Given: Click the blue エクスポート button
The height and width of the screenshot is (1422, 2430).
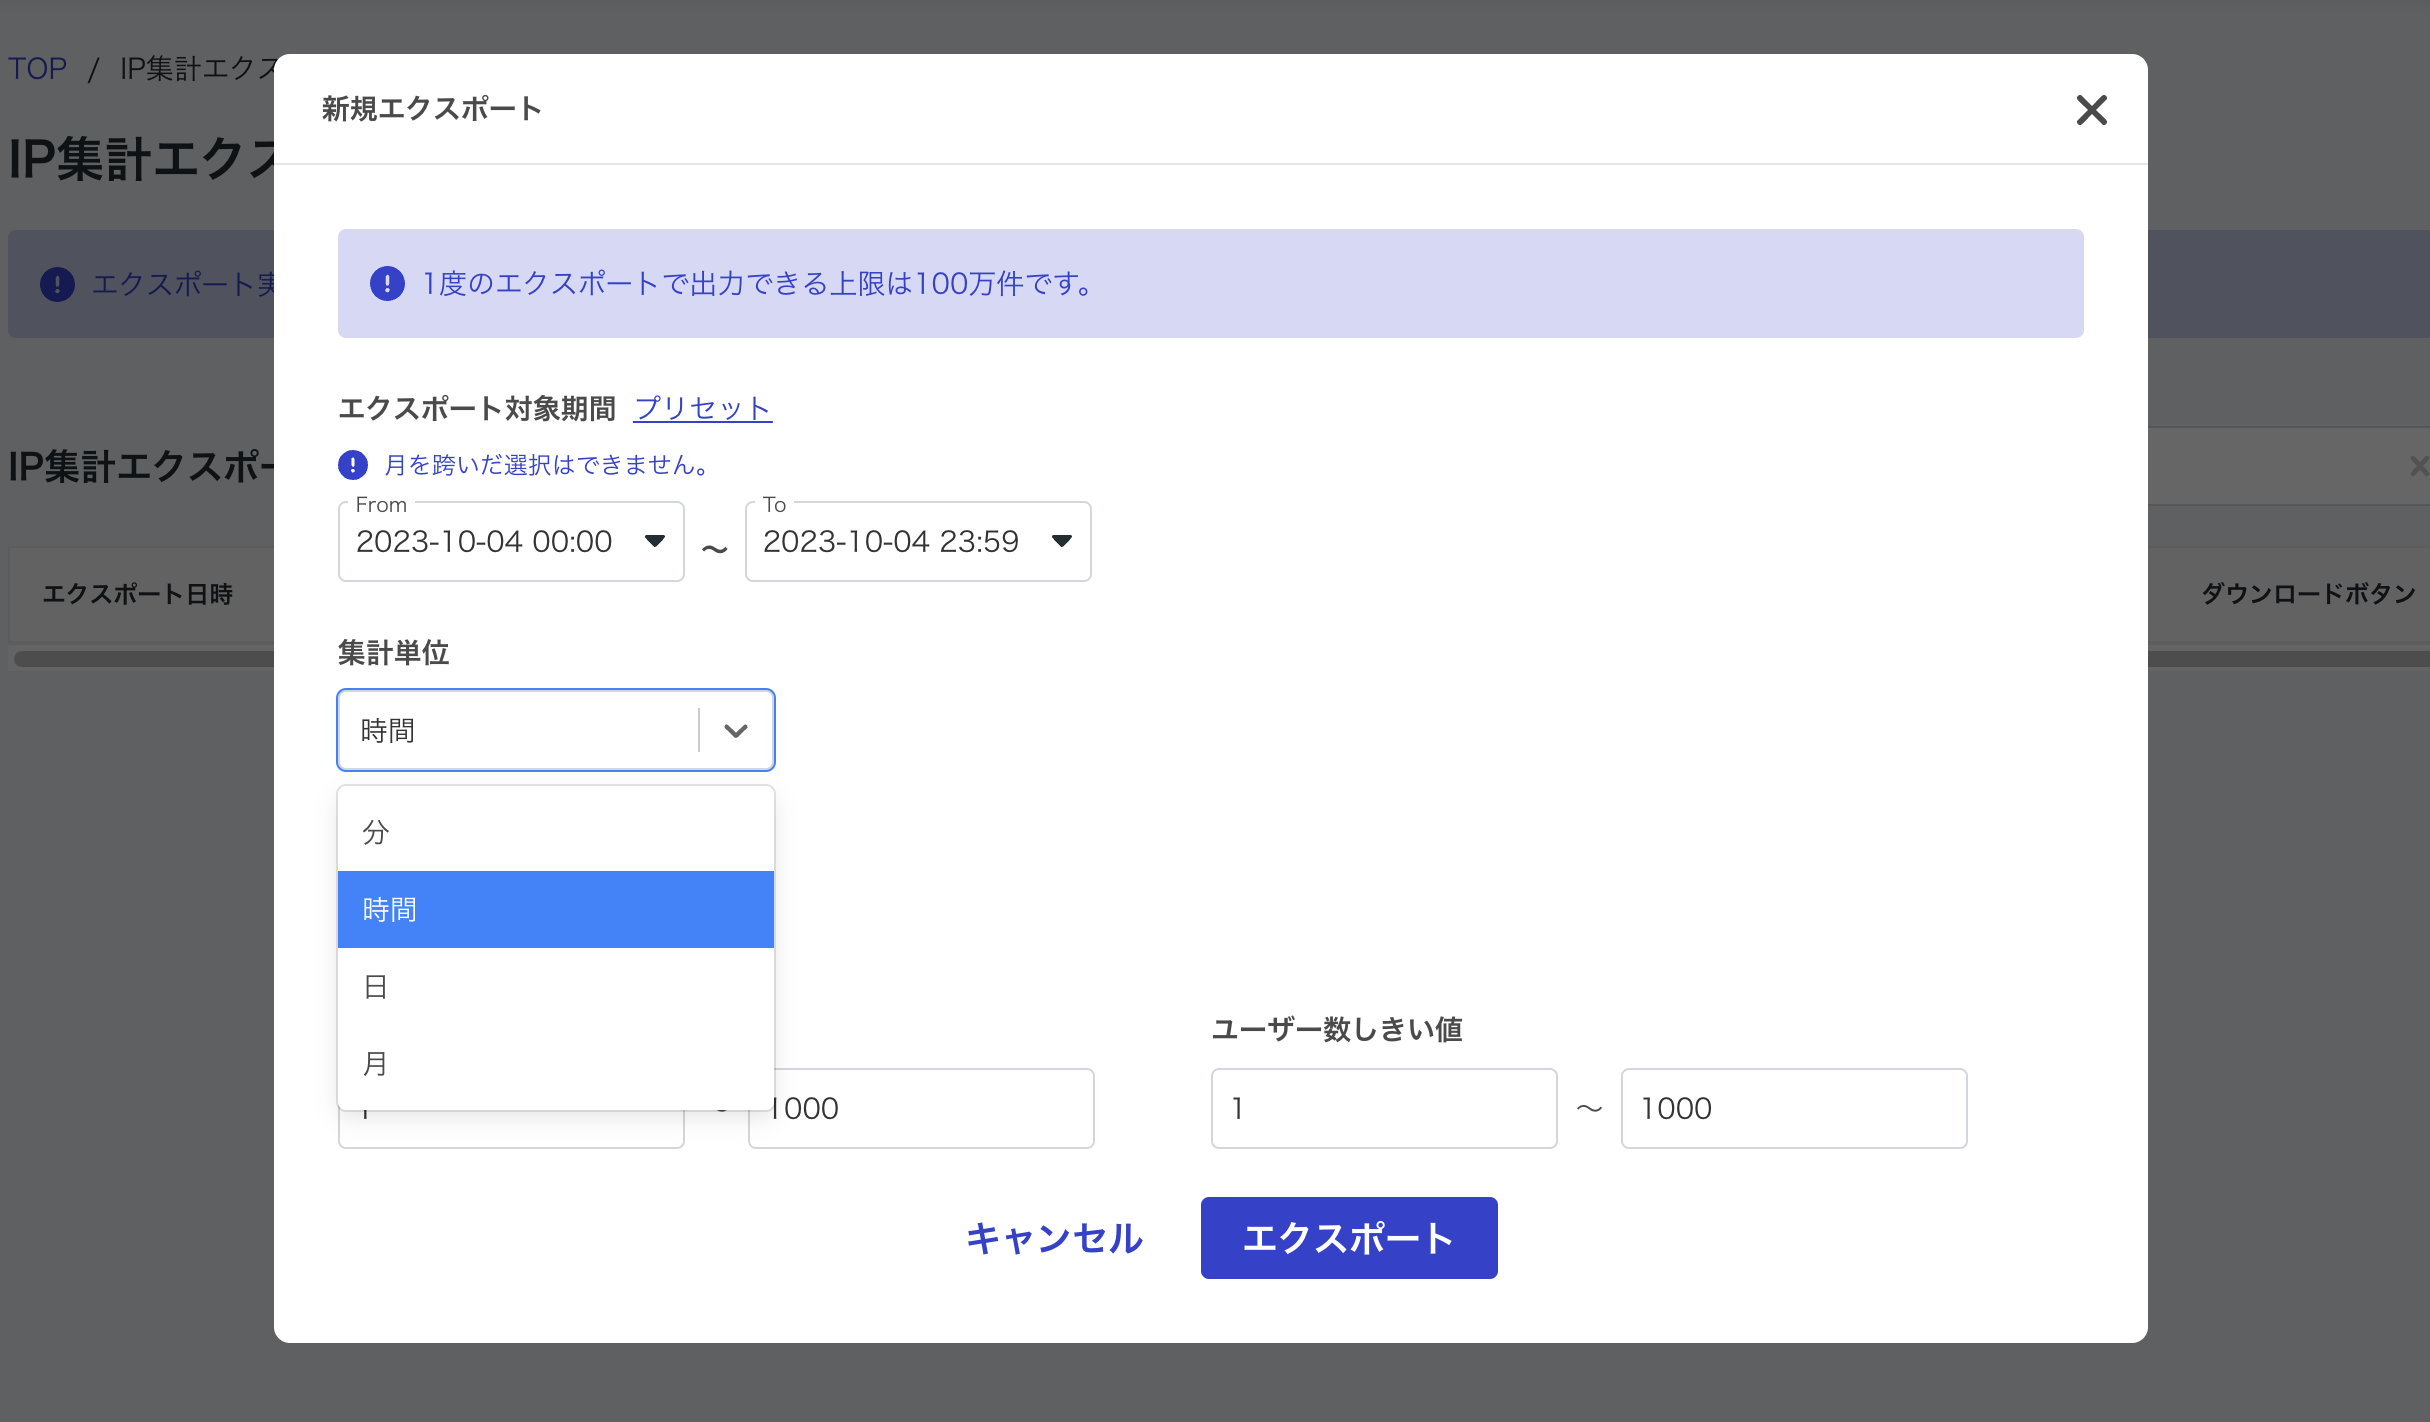Looking at the screenshot, I should [x=1348, y=1238].
